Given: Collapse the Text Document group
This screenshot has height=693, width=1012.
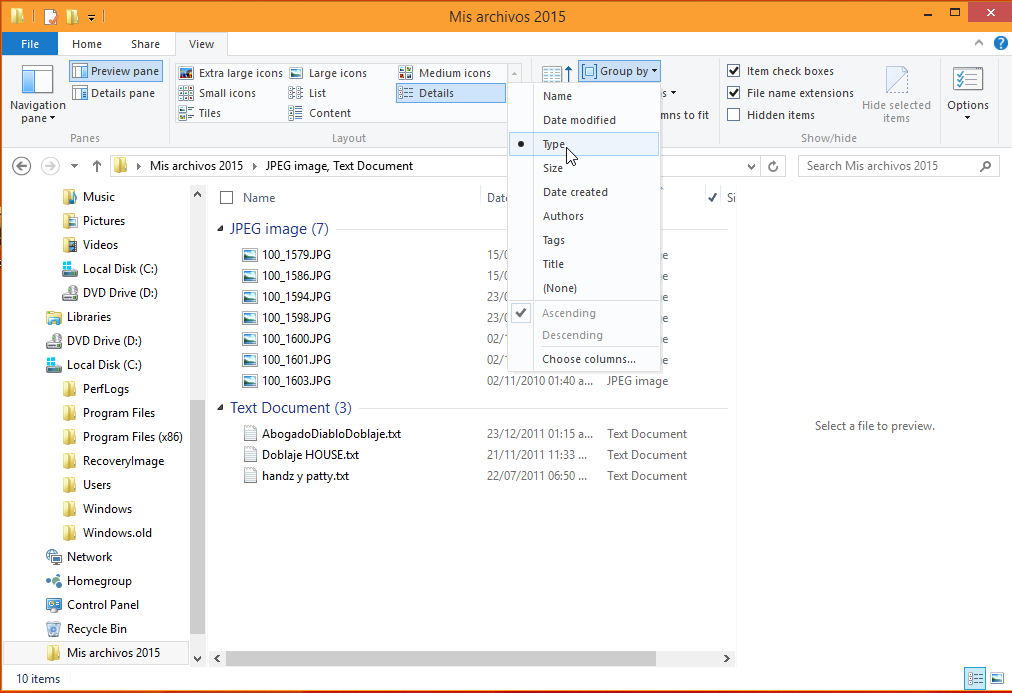Looking at the screenshot, I should [x=221, y=408].
